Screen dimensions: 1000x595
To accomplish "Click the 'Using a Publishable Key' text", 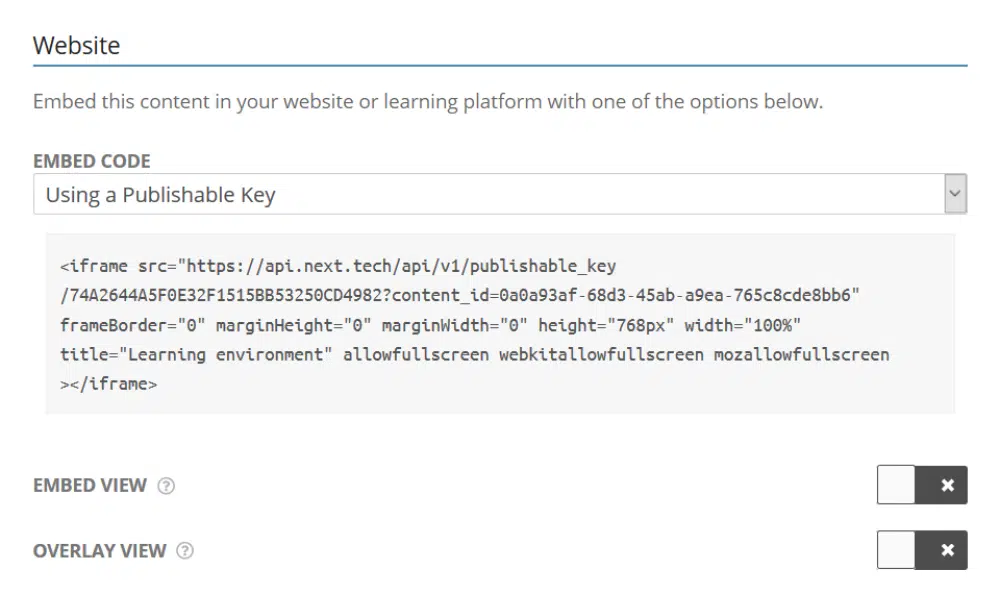I will pyautogui.click(x=160, y=195).
